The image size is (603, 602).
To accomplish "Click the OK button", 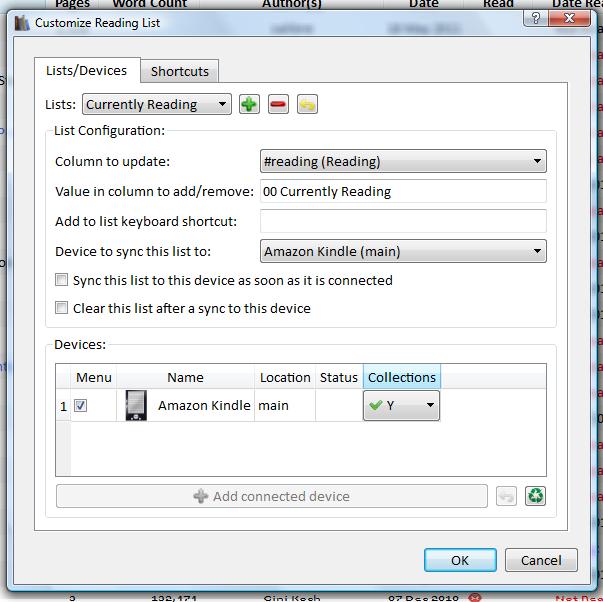I will coord(460,560).
